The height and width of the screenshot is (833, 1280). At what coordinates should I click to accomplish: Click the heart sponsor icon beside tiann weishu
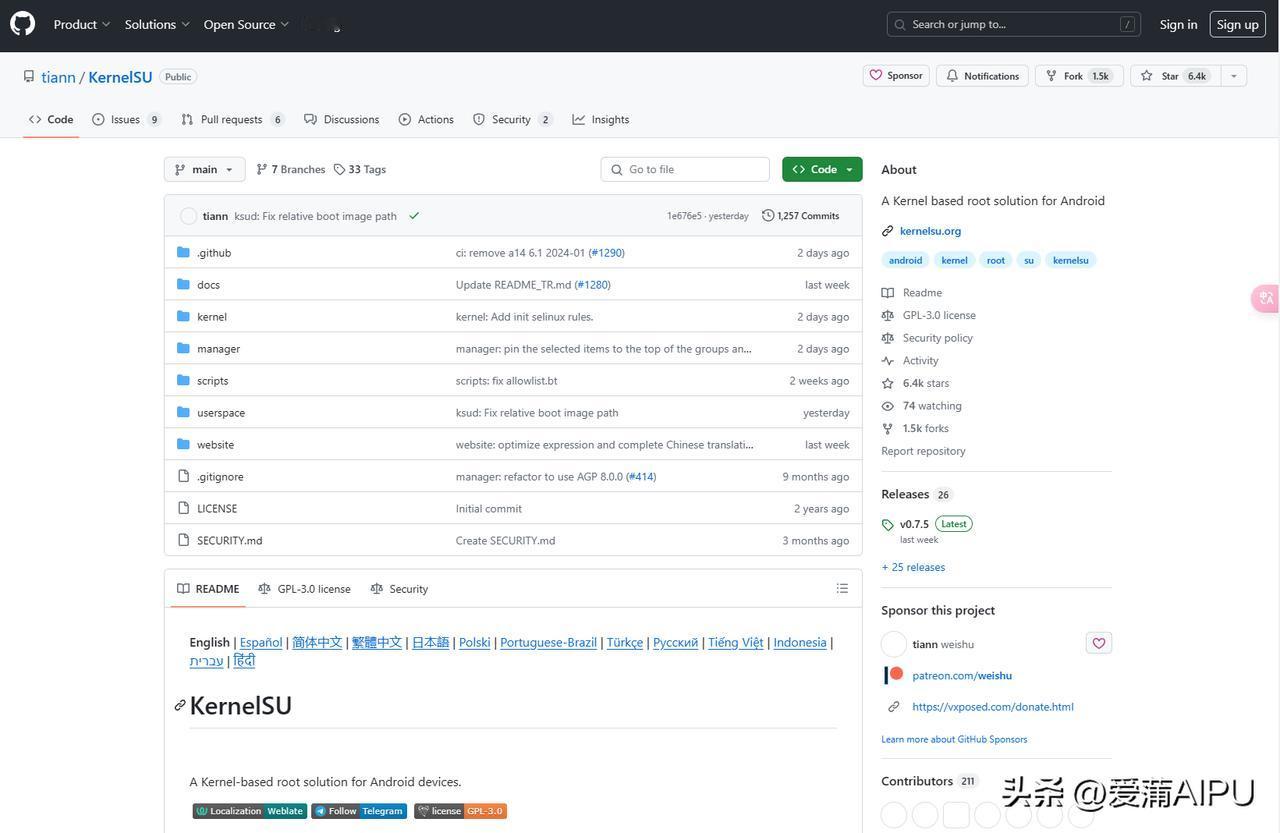(1099, 643)
